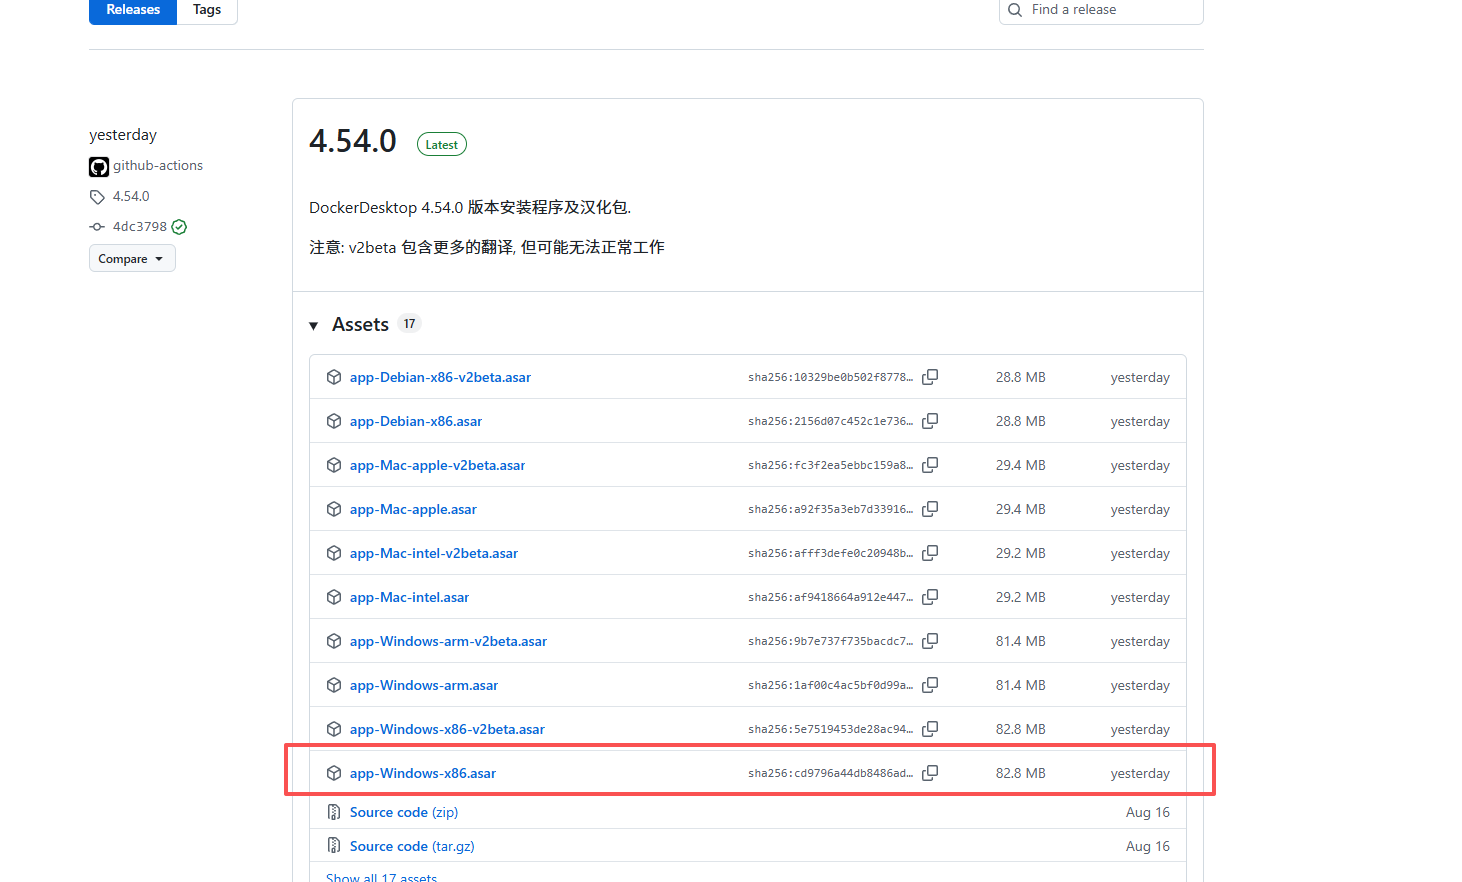Collapse the Assets section triangle
The image size is (1462, 882).
[314, 325]
